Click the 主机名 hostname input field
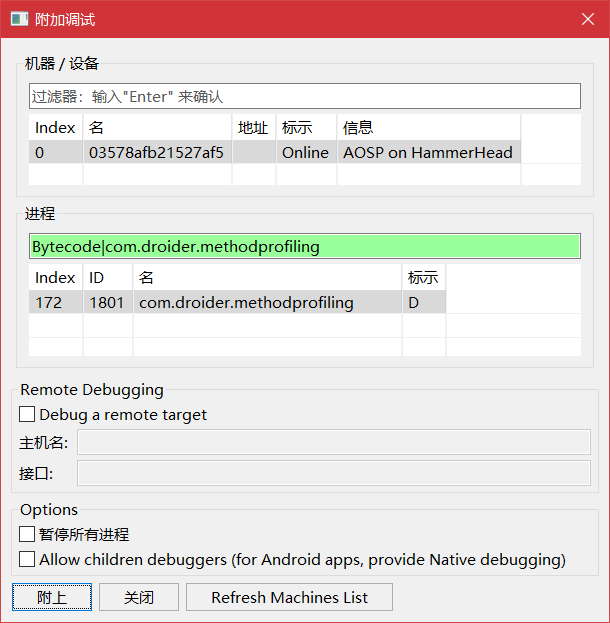 click(334, 442)
